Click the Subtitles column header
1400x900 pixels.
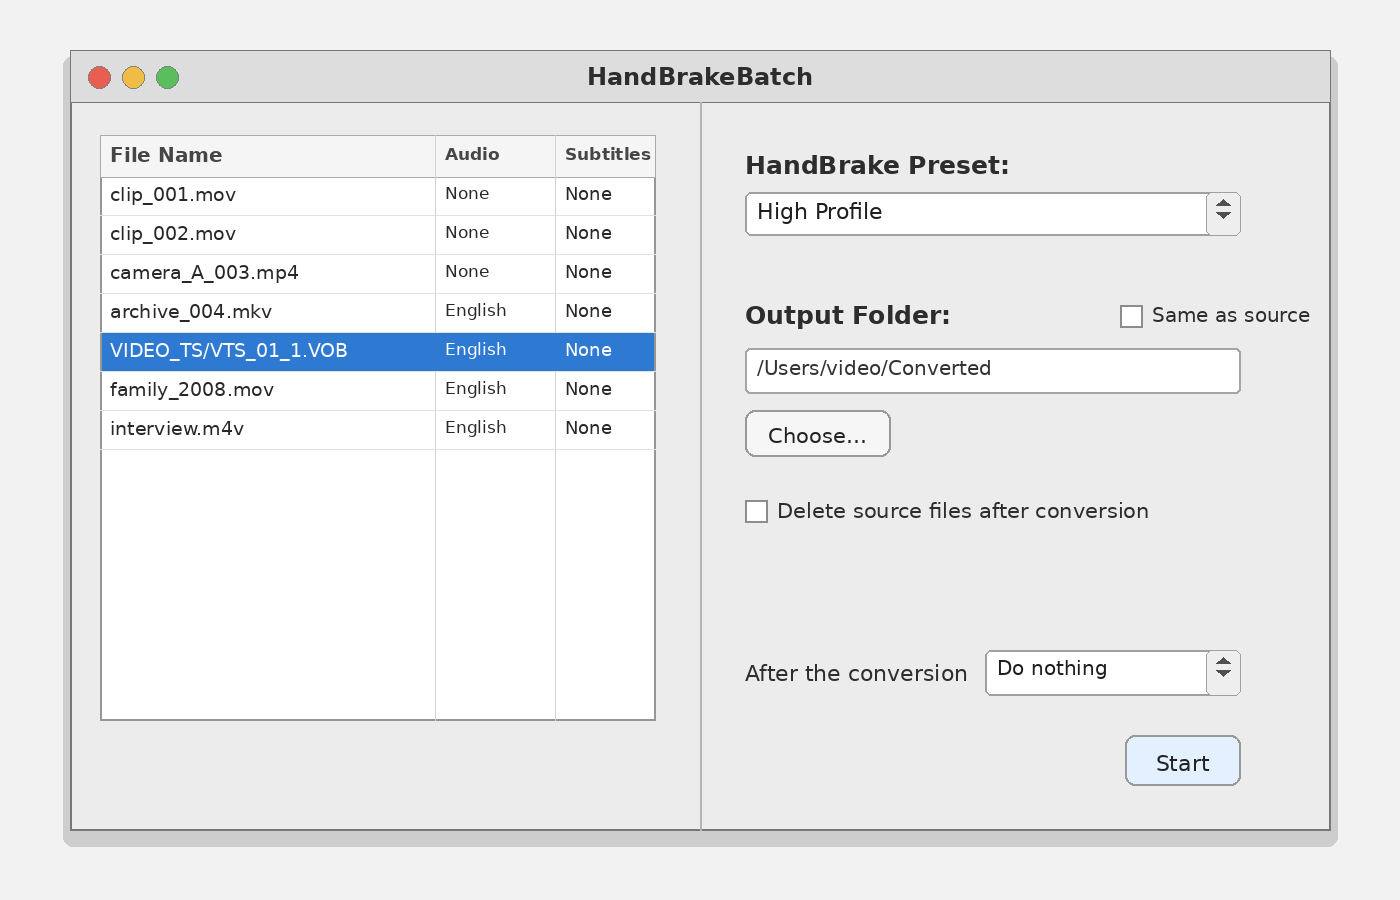(605, 156)
